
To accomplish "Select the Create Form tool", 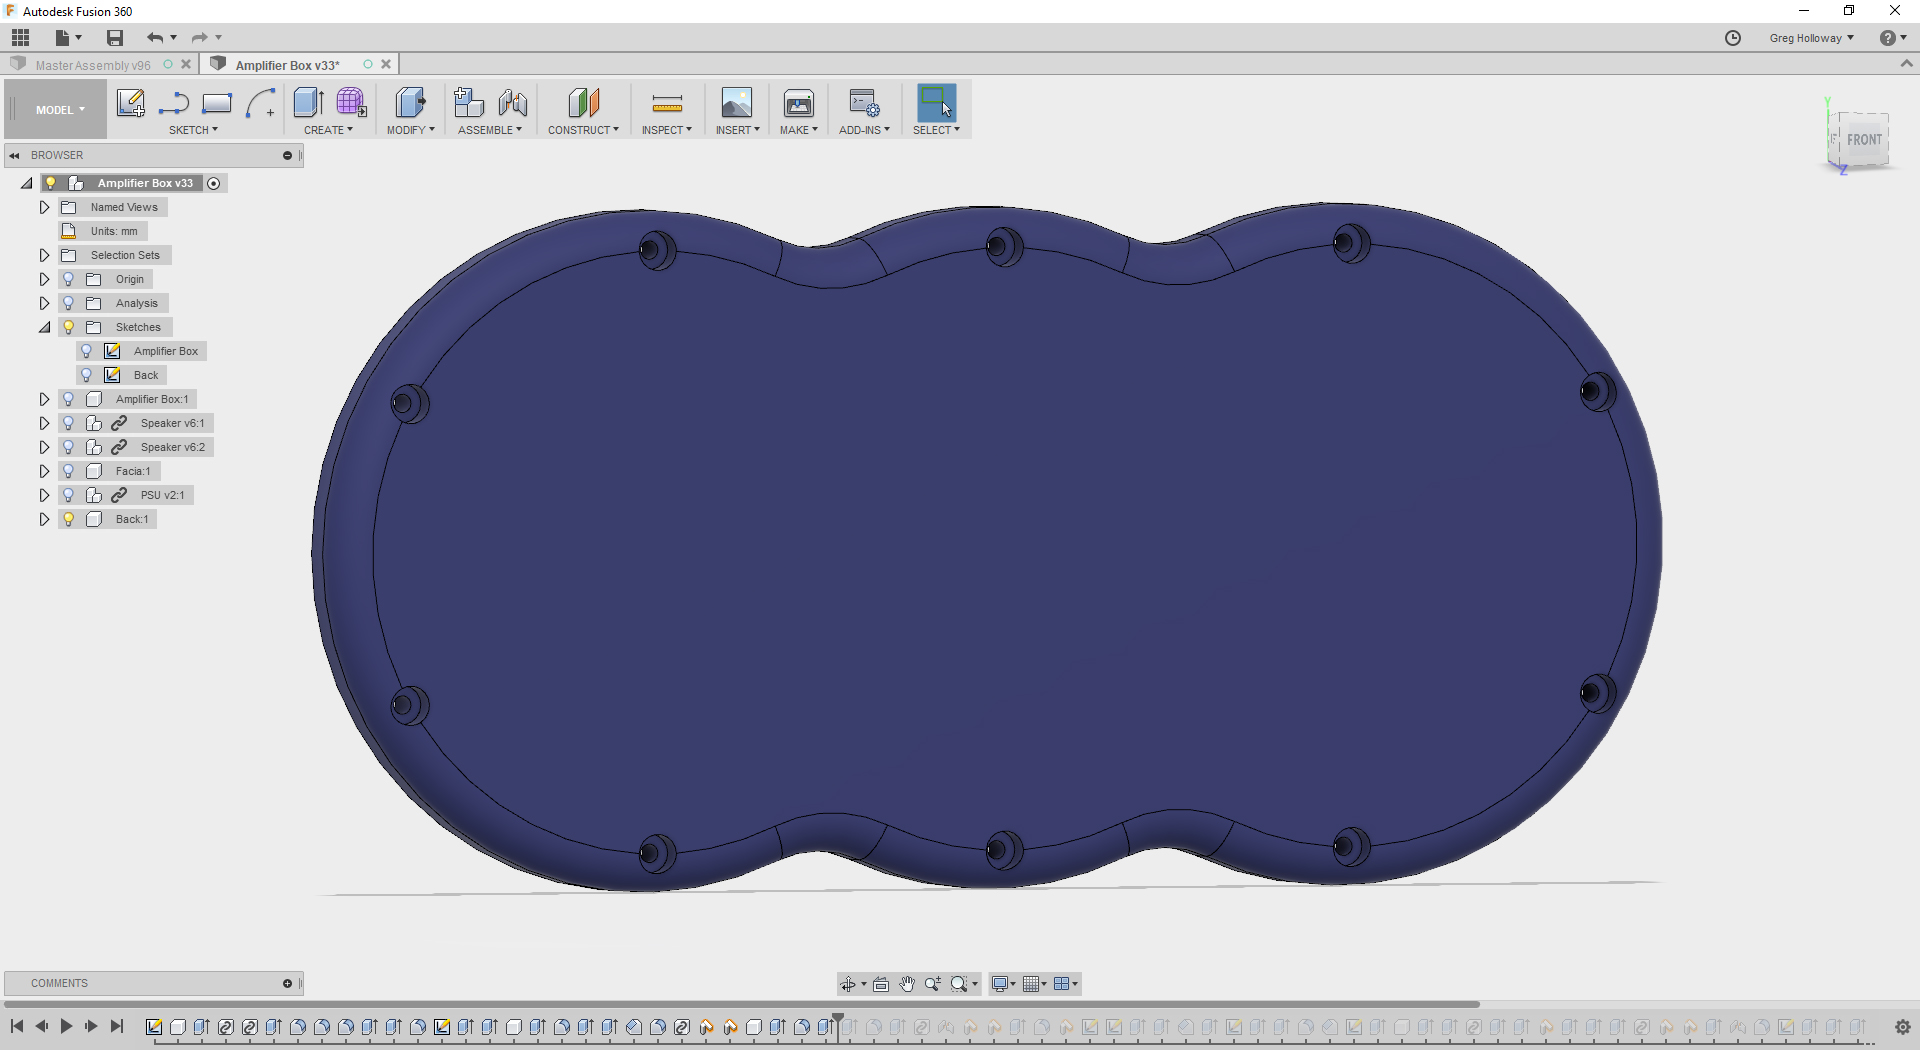I will coord(351,103).
